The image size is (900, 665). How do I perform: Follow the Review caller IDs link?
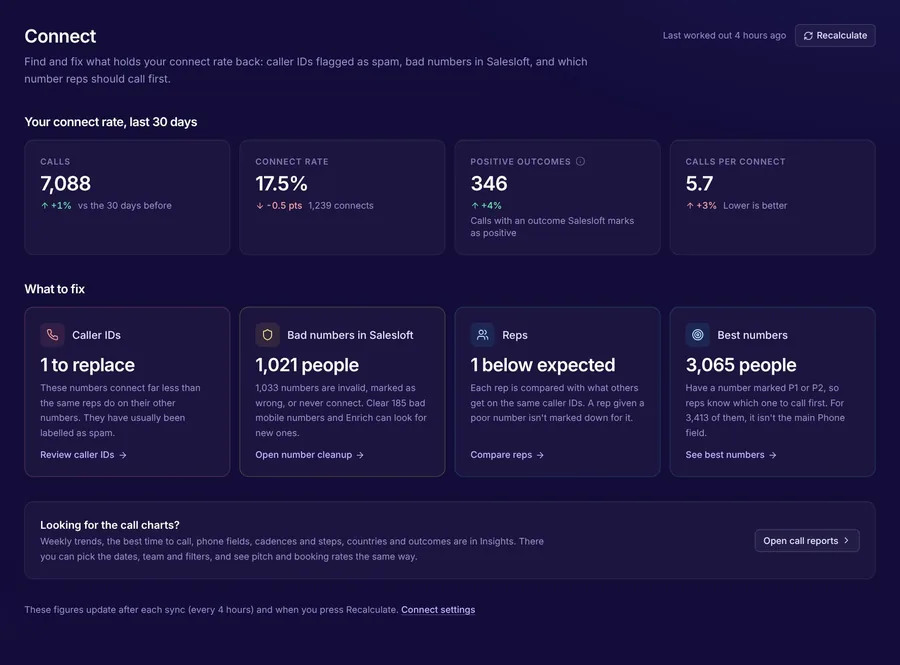point(83,455)
